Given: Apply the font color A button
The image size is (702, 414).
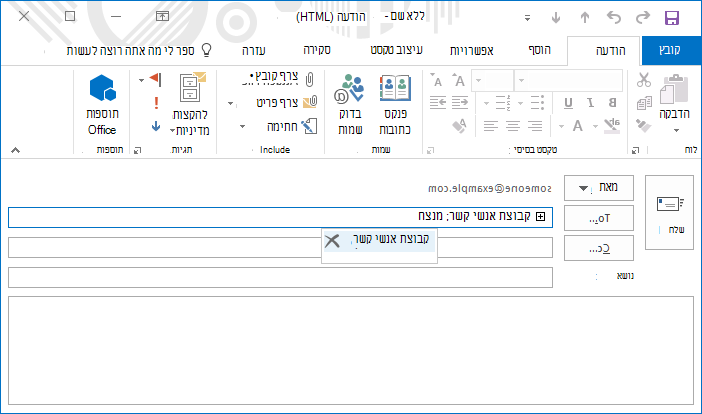Looking at the screenshot, I should [x=578, y=126].
